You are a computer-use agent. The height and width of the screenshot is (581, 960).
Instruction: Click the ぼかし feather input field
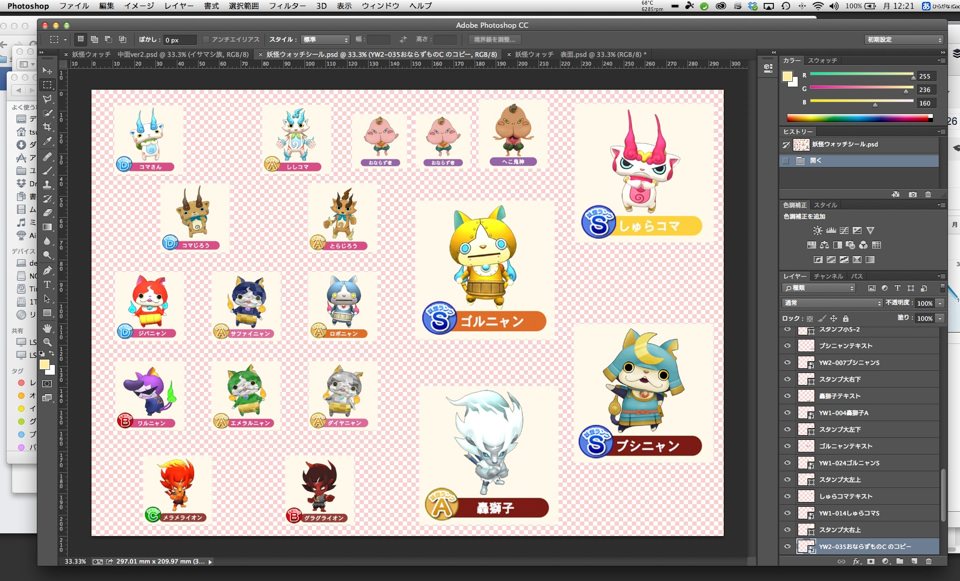[179, 40]
